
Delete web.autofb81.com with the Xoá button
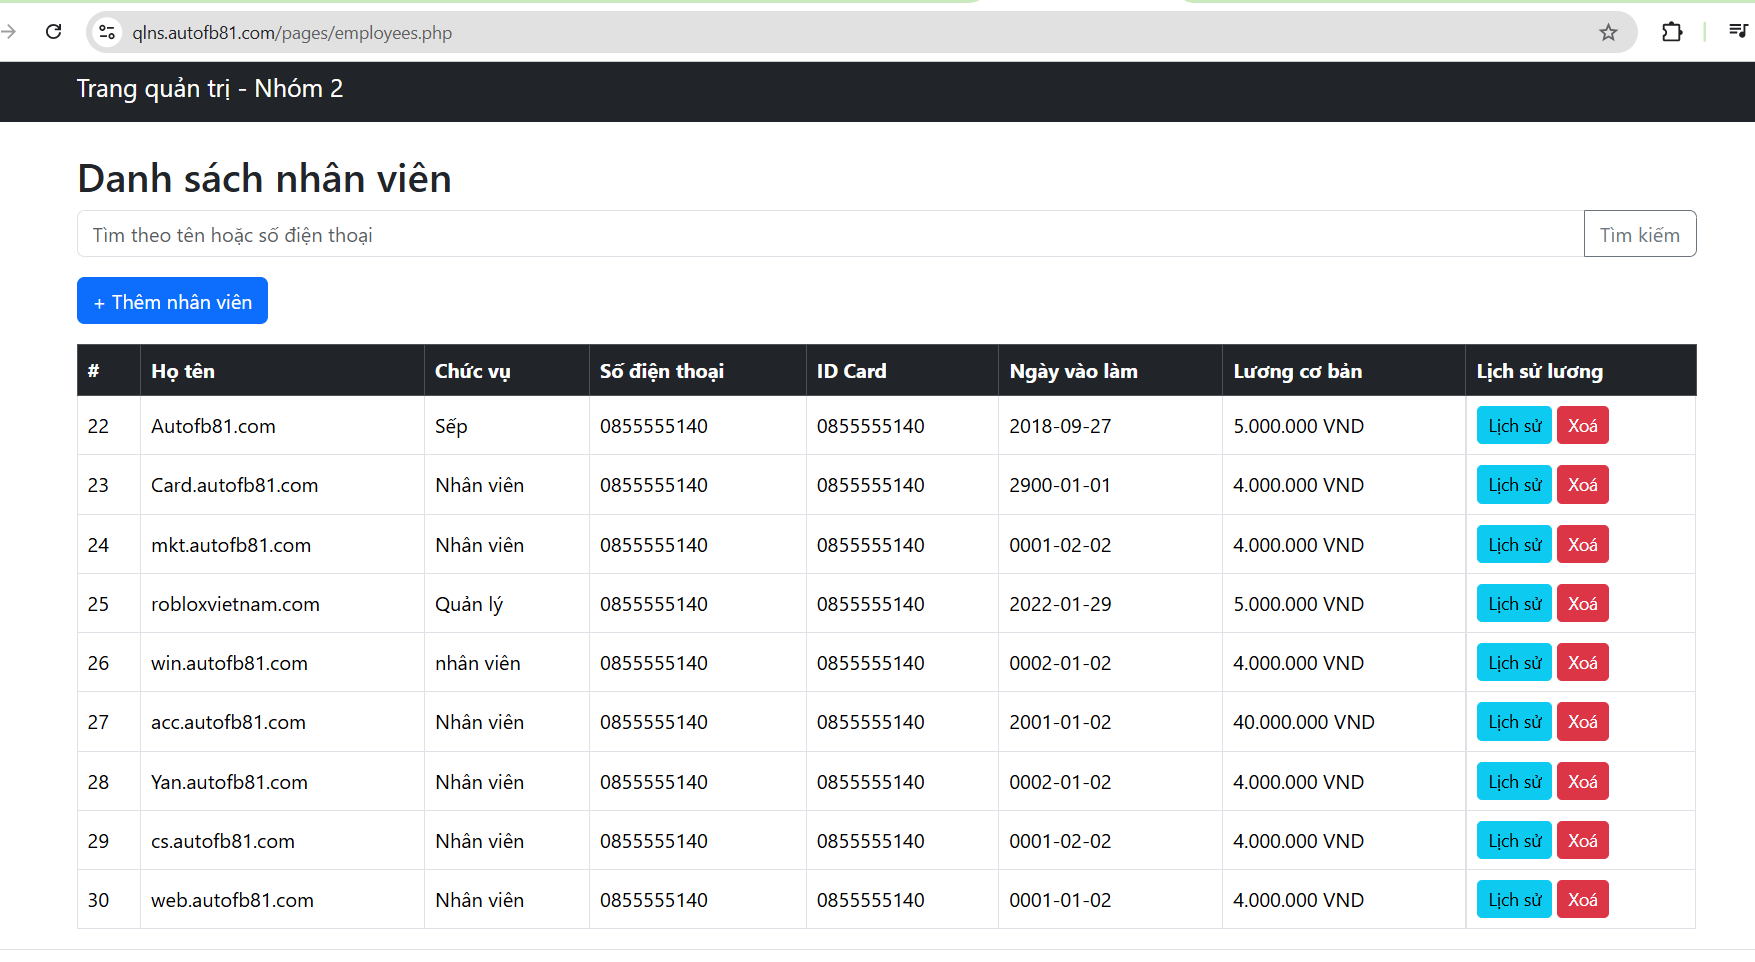pyautogui.click(x=1582, y=900)
